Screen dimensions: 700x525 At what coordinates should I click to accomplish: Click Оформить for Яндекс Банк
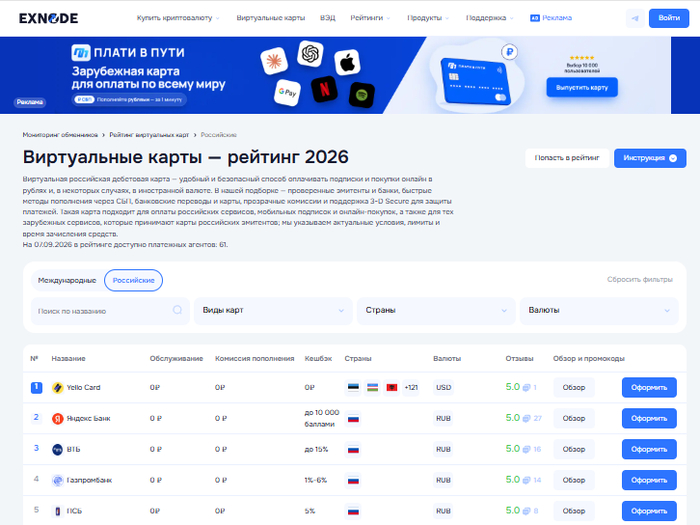click(x=649, y=418)
